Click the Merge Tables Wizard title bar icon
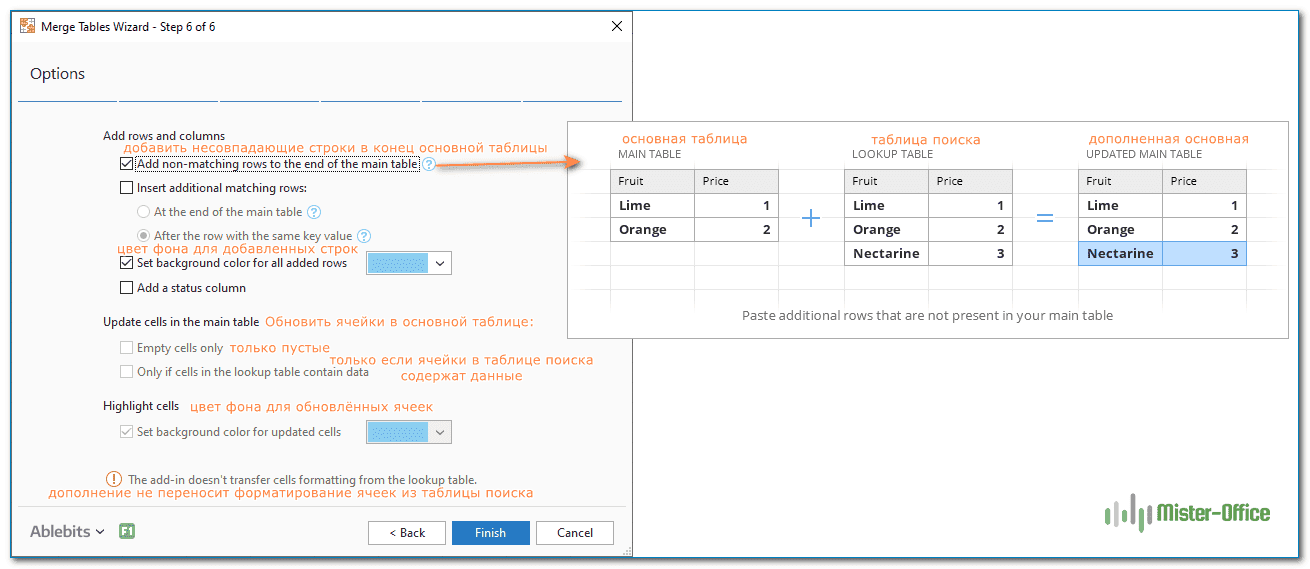This screenshot has height=569, width=1310. coord(28,27)
